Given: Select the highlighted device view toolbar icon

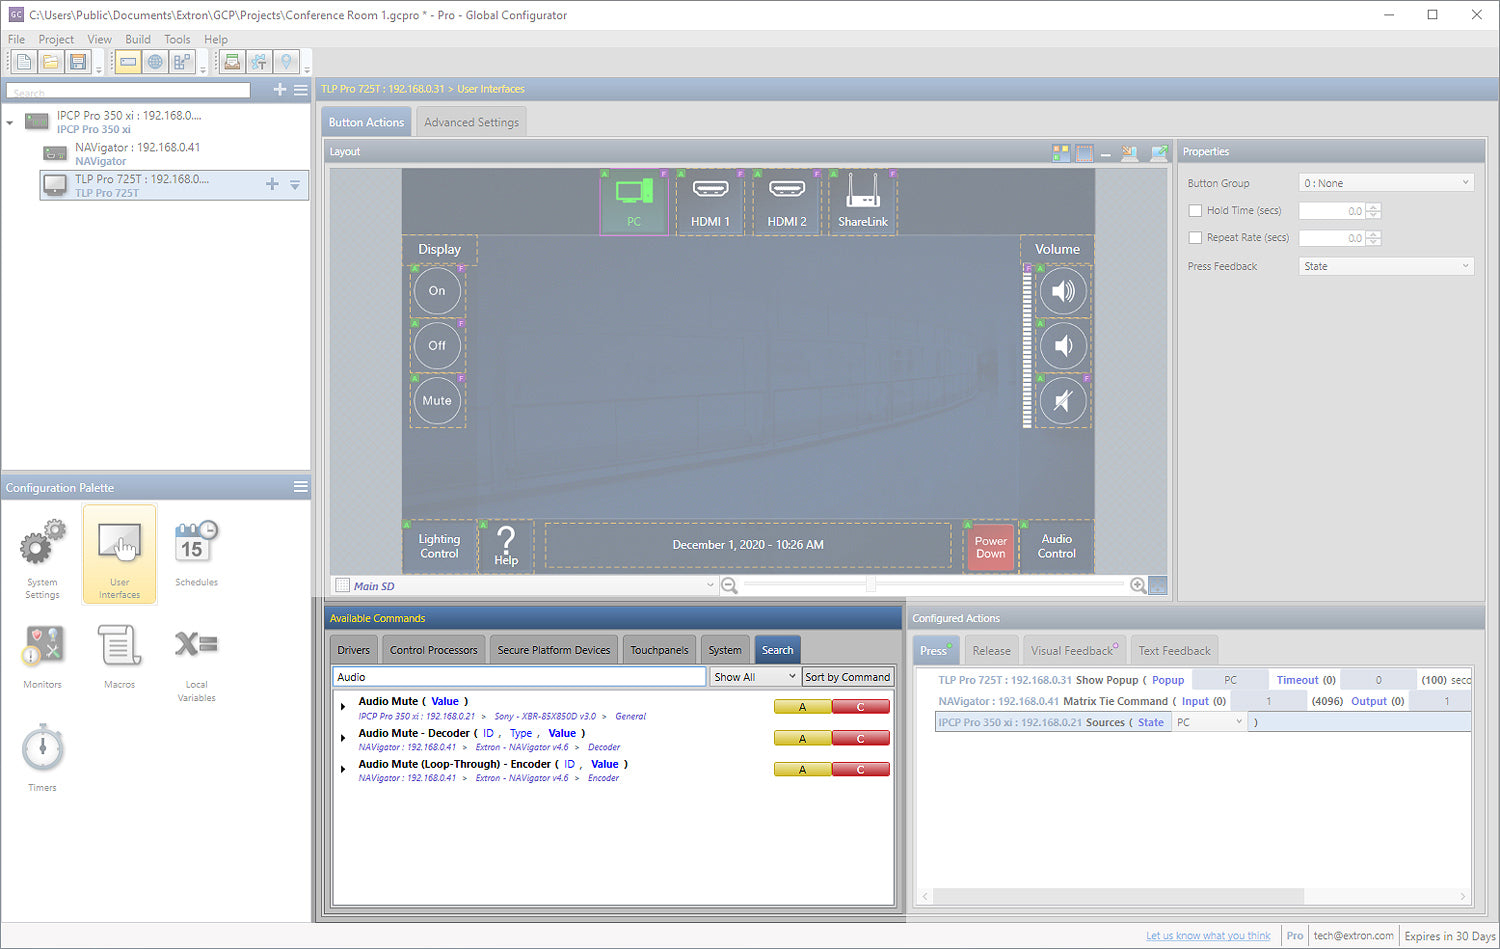Looking at the screenshot, I should click(128, 62).
